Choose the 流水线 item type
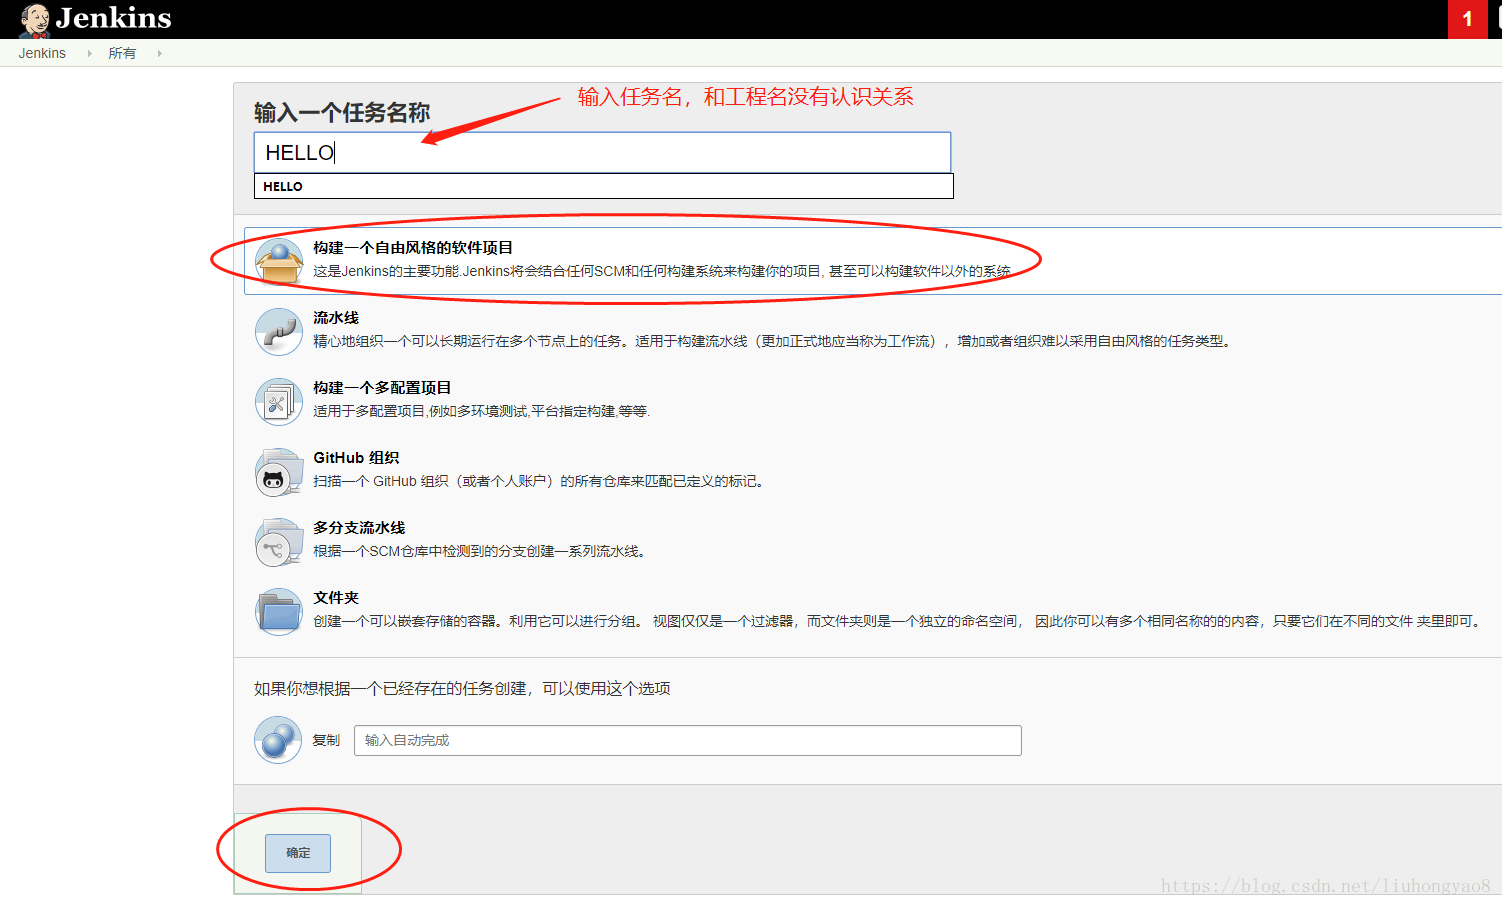The image size is (1502, 906). (x=336, y=318)
